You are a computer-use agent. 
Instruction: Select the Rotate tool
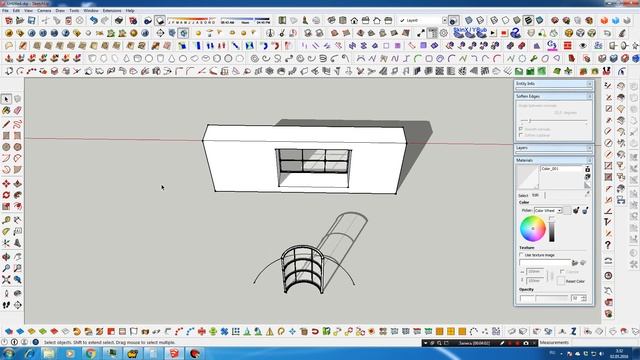[6, 195]
